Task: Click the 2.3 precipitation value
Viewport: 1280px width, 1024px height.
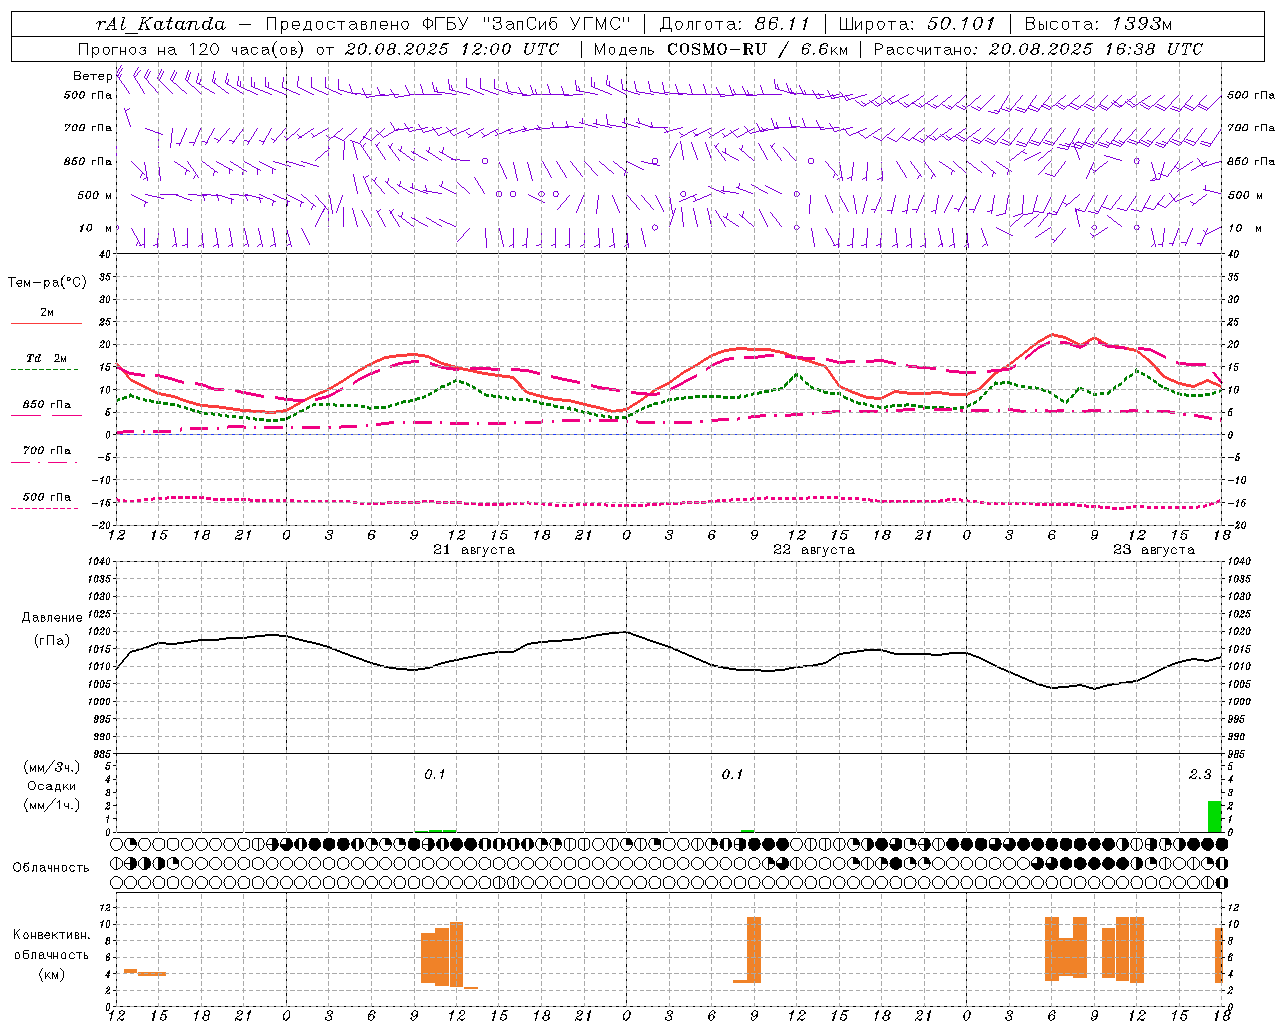Action: [x=1200, y=775]
